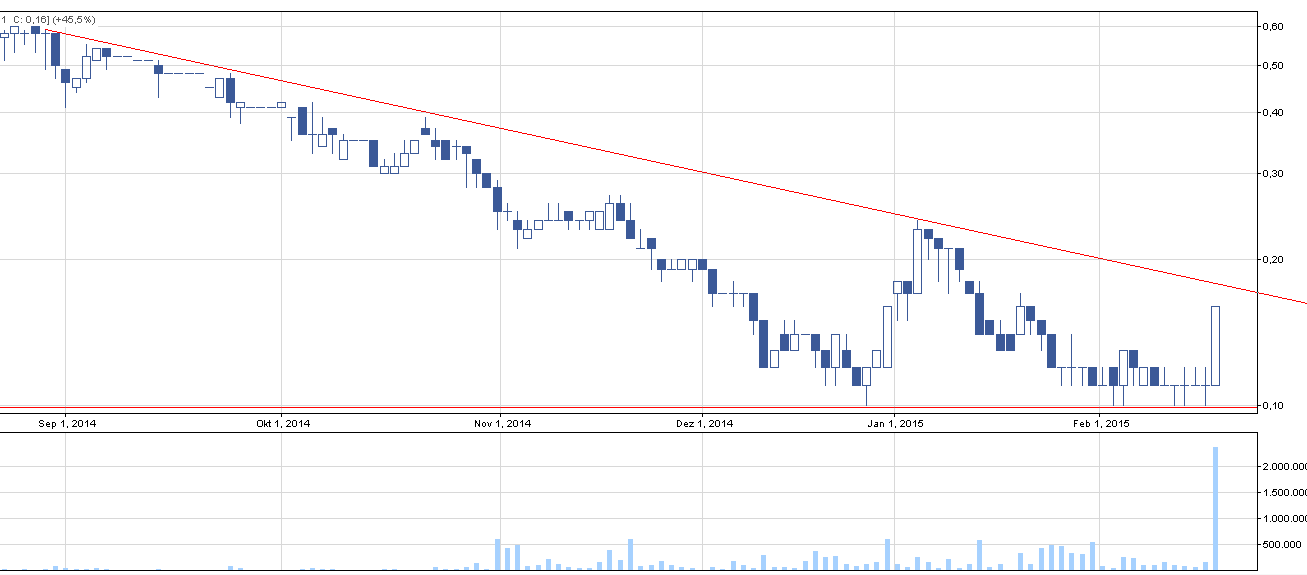The width and height of the screenshot is (1307, 575).
Task: Select the Feb 1, 2015 date label
Action: point(1101,424)
